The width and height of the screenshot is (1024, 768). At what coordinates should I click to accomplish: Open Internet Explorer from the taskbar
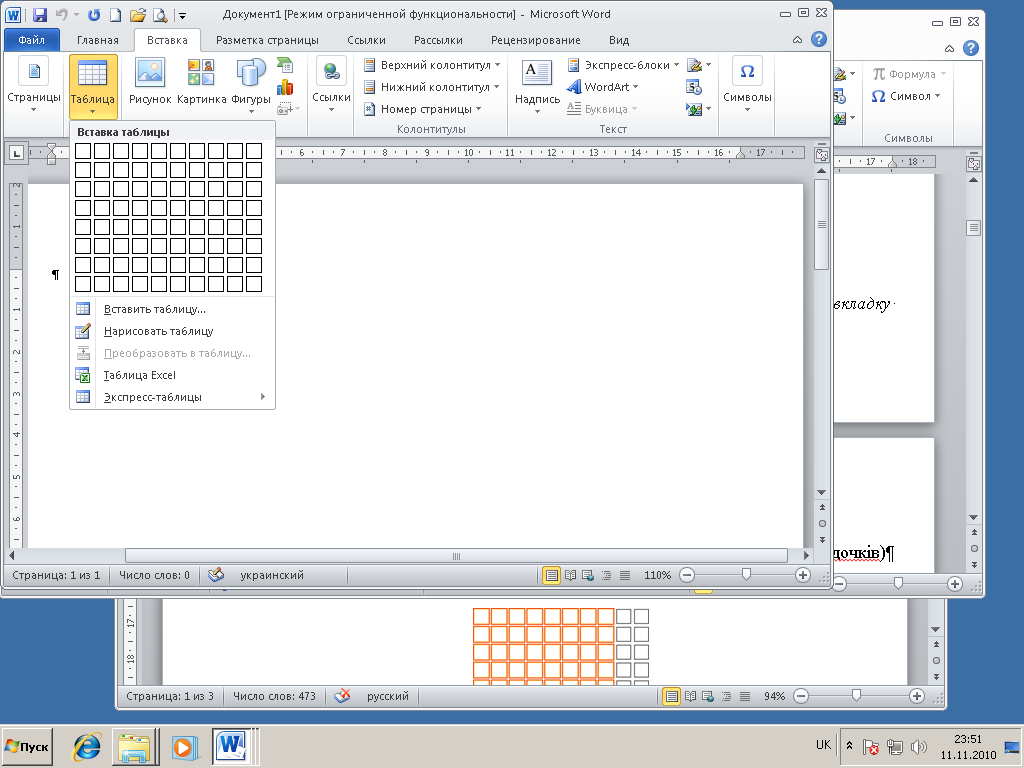point(87,746)
